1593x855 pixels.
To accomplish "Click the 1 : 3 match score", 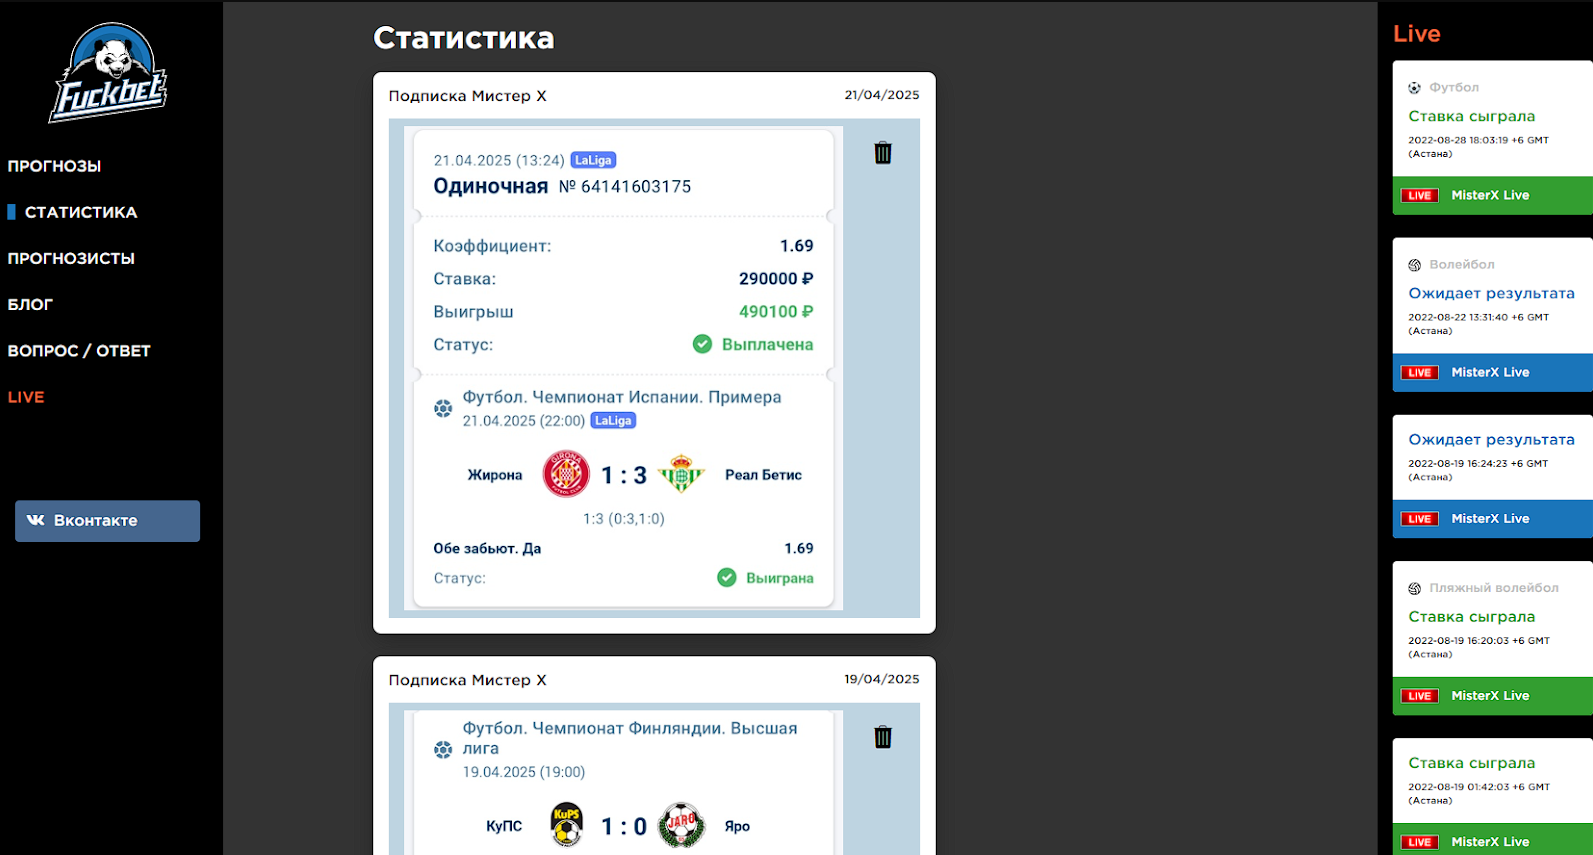I will click(x=624, y=475).
